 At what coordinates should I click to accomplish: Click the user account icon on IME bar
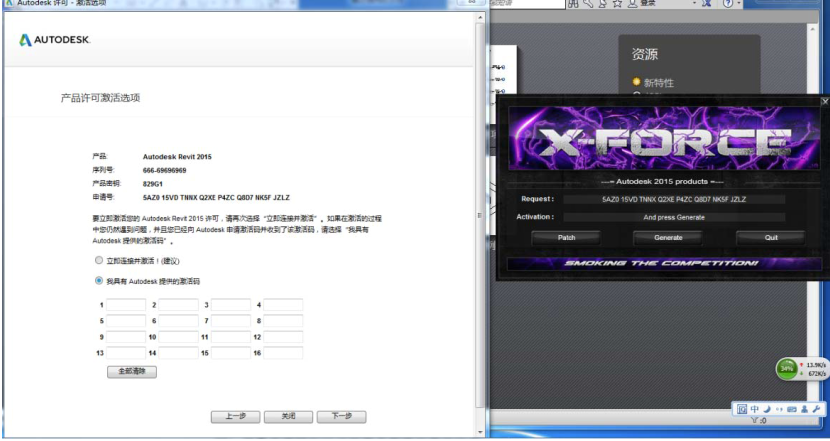[804, 409]
